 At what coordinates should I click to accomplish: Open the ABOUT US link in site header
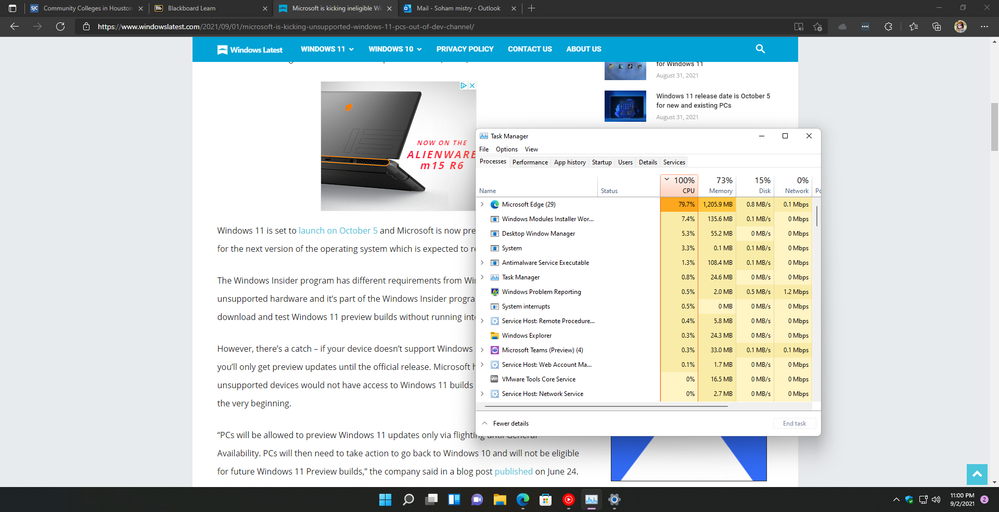click(584, 49)
